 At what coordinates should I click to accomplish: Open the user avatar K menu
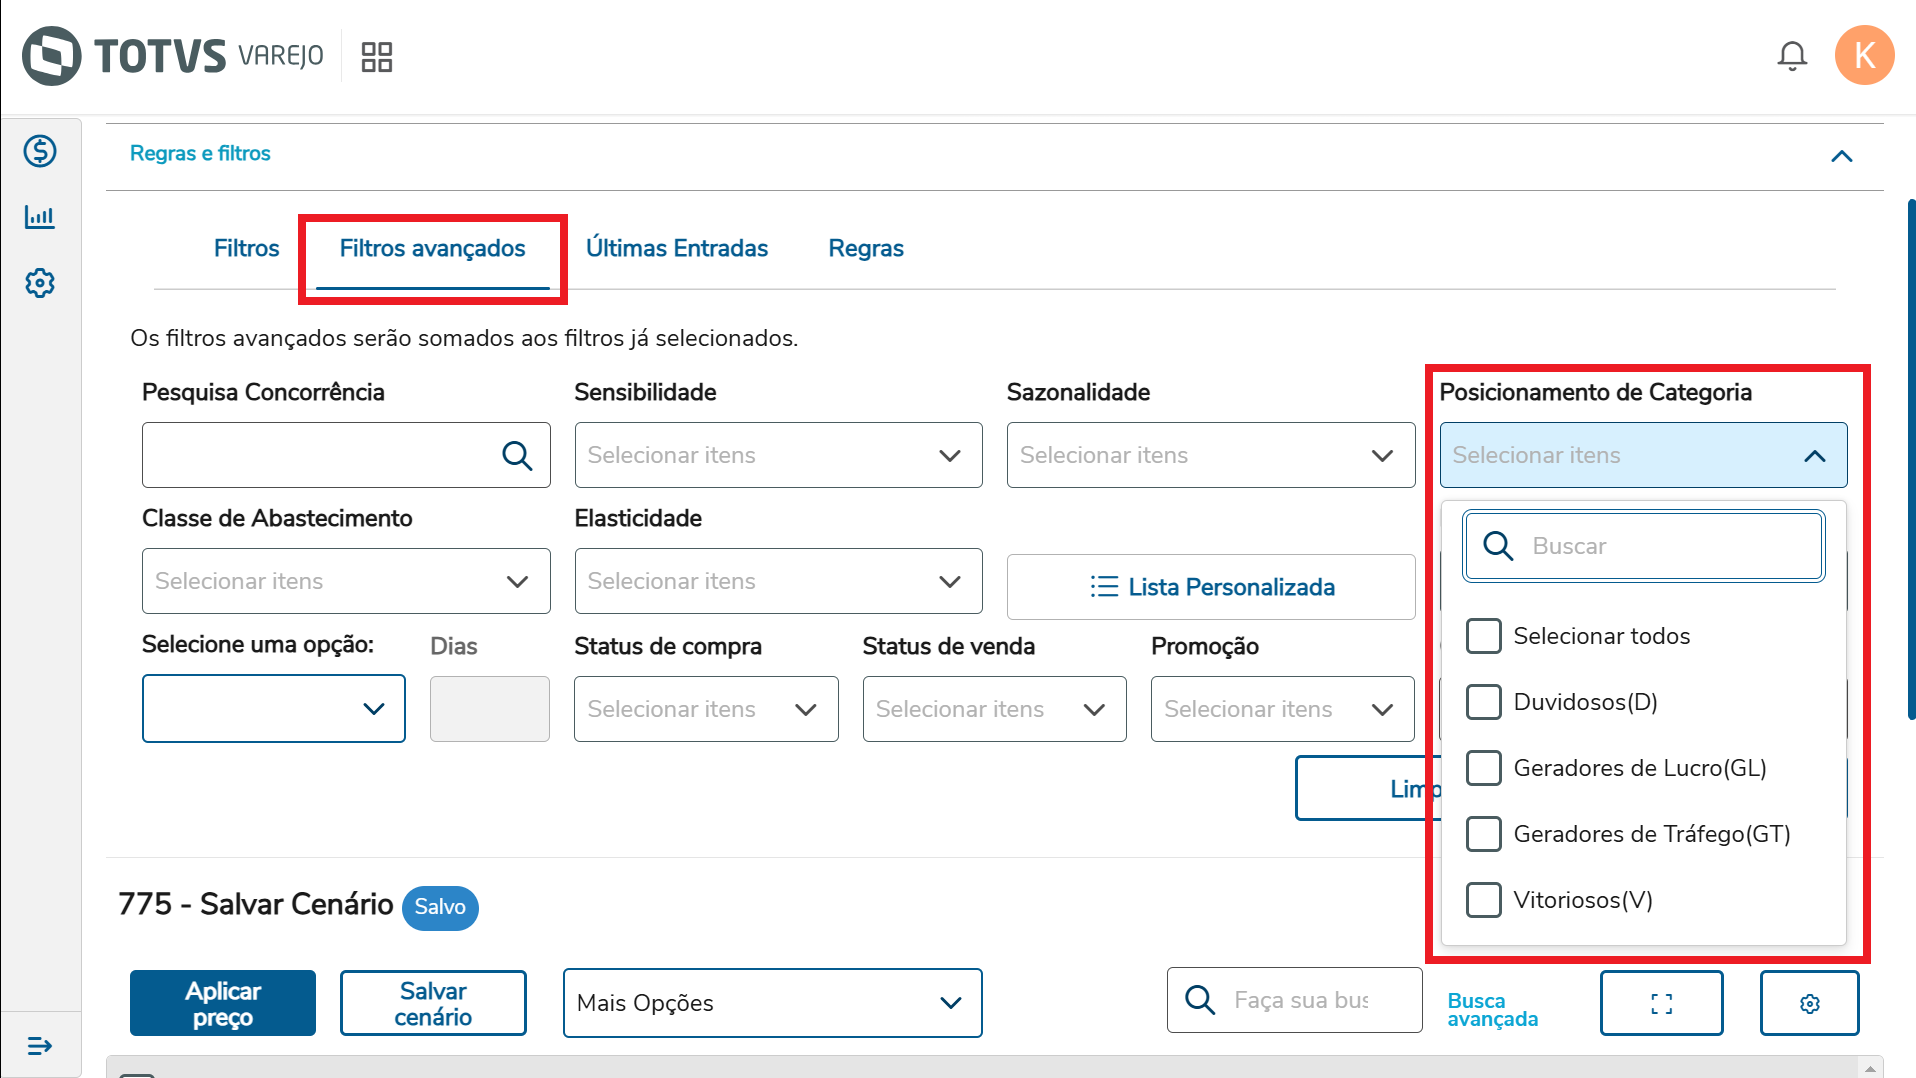[x=1863, y=56]
